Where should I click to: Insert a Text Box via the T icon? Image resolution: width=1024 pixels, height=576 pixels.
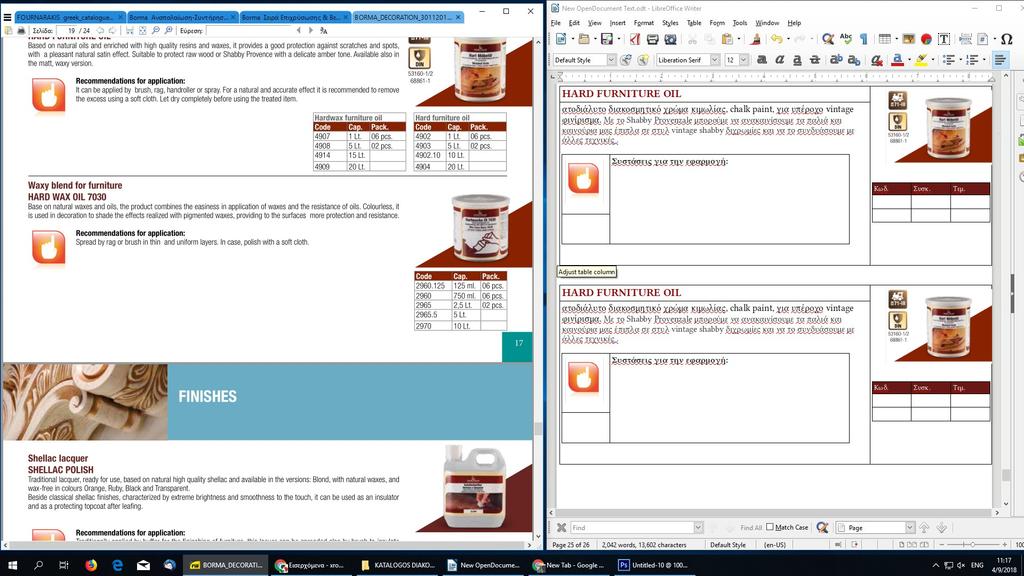tap(944, 40)
